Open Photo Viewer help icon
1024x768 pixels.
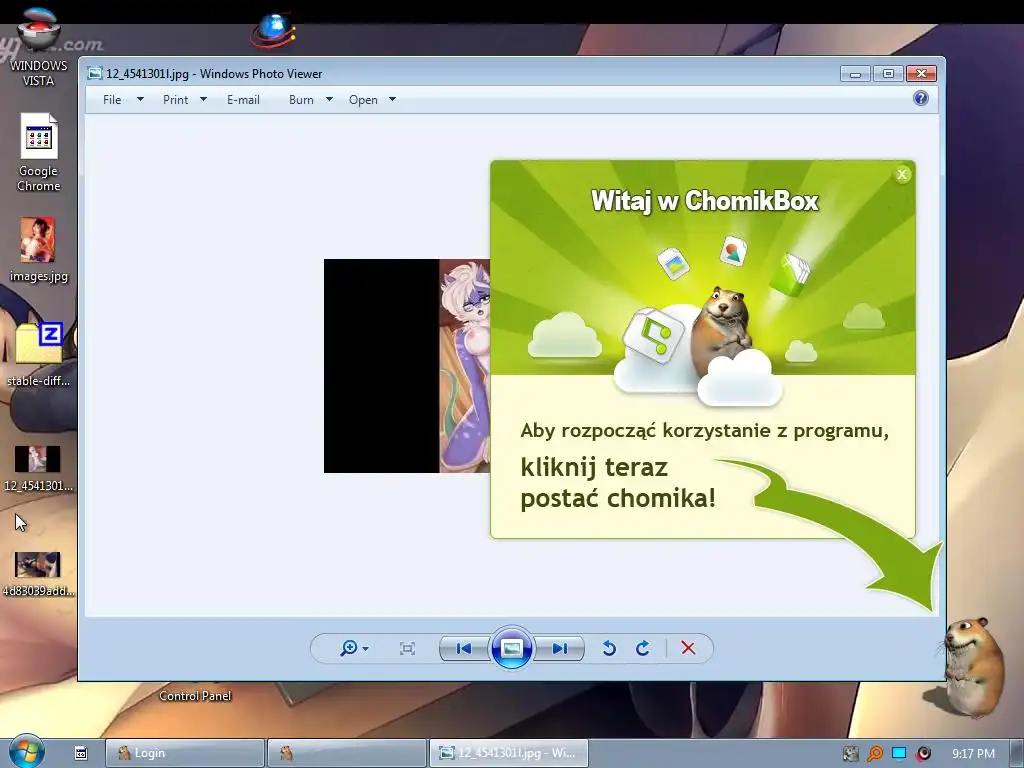point(921,99)
